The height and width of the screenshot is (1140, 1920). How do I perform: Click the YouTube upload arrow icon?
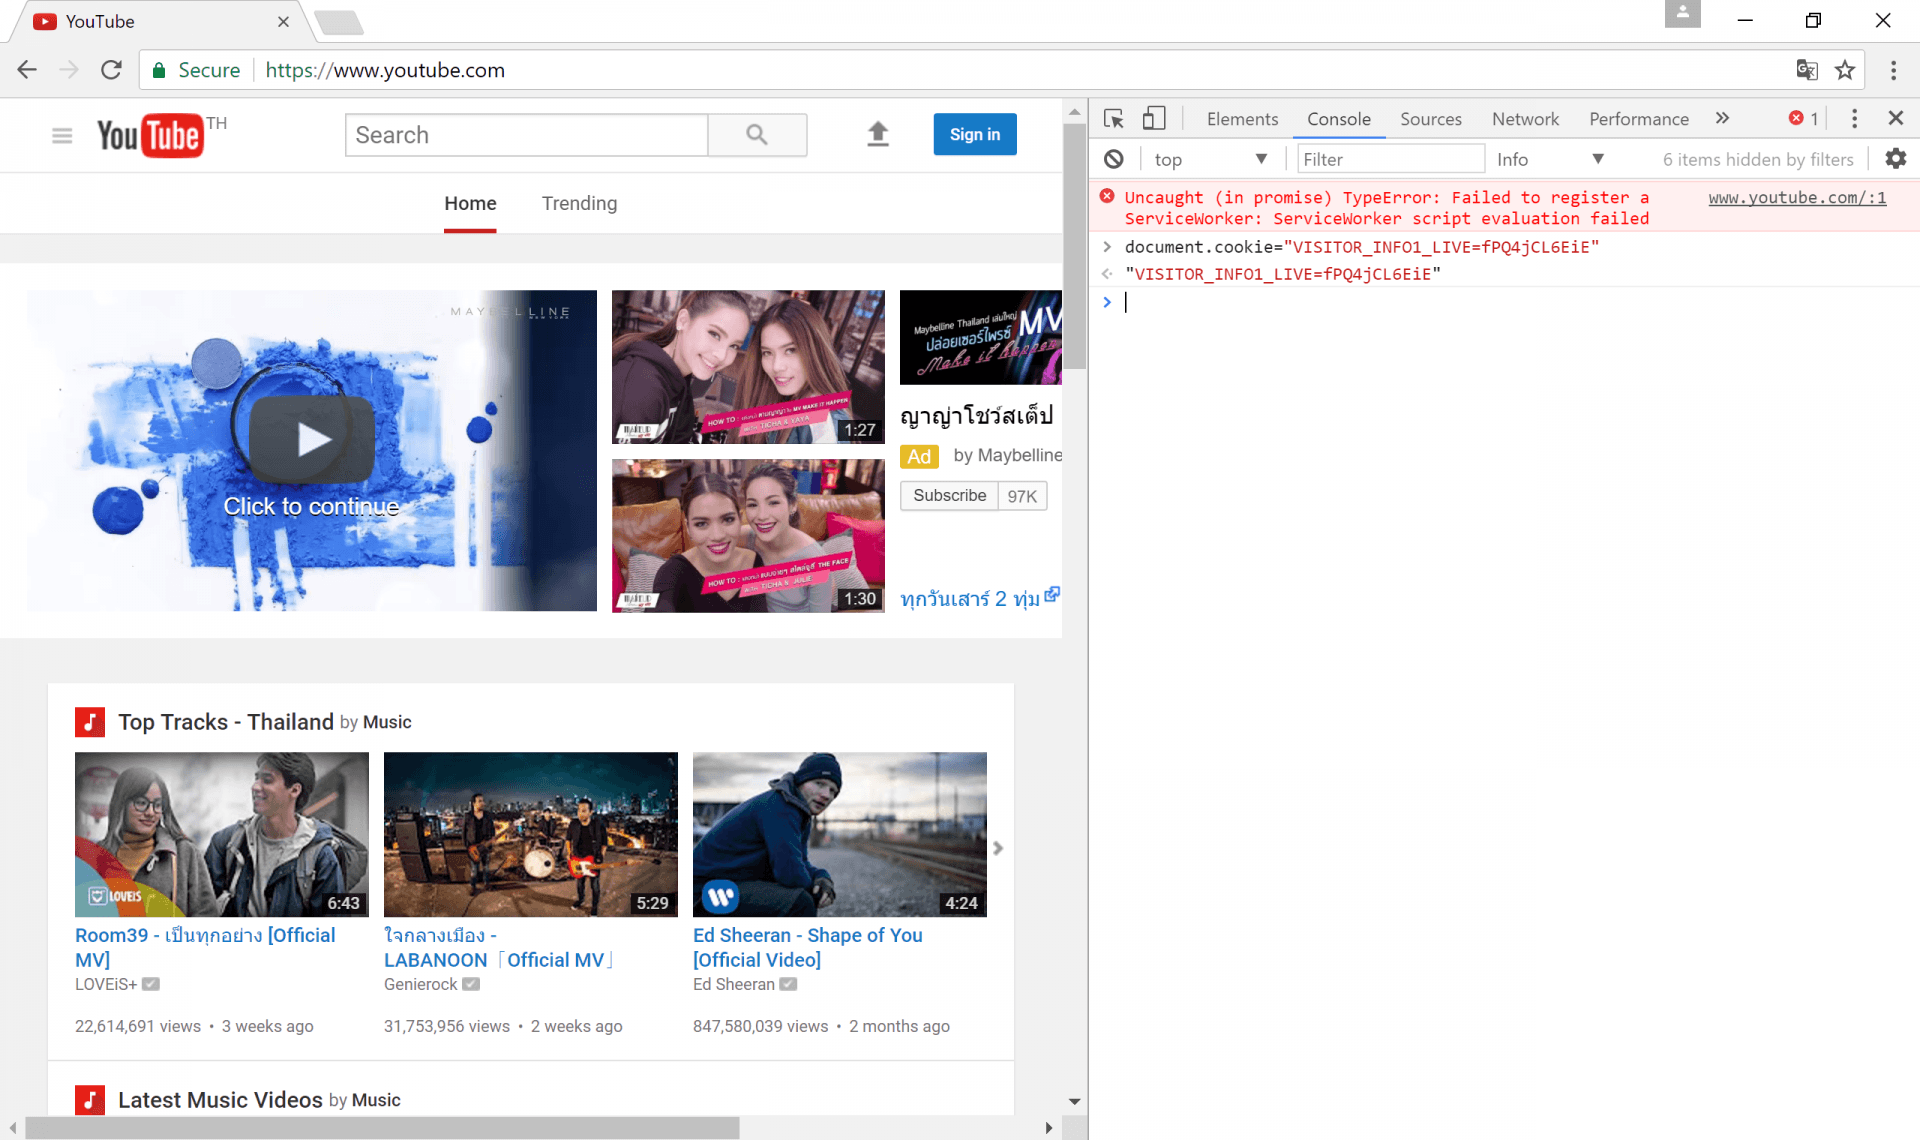(878, 134)
